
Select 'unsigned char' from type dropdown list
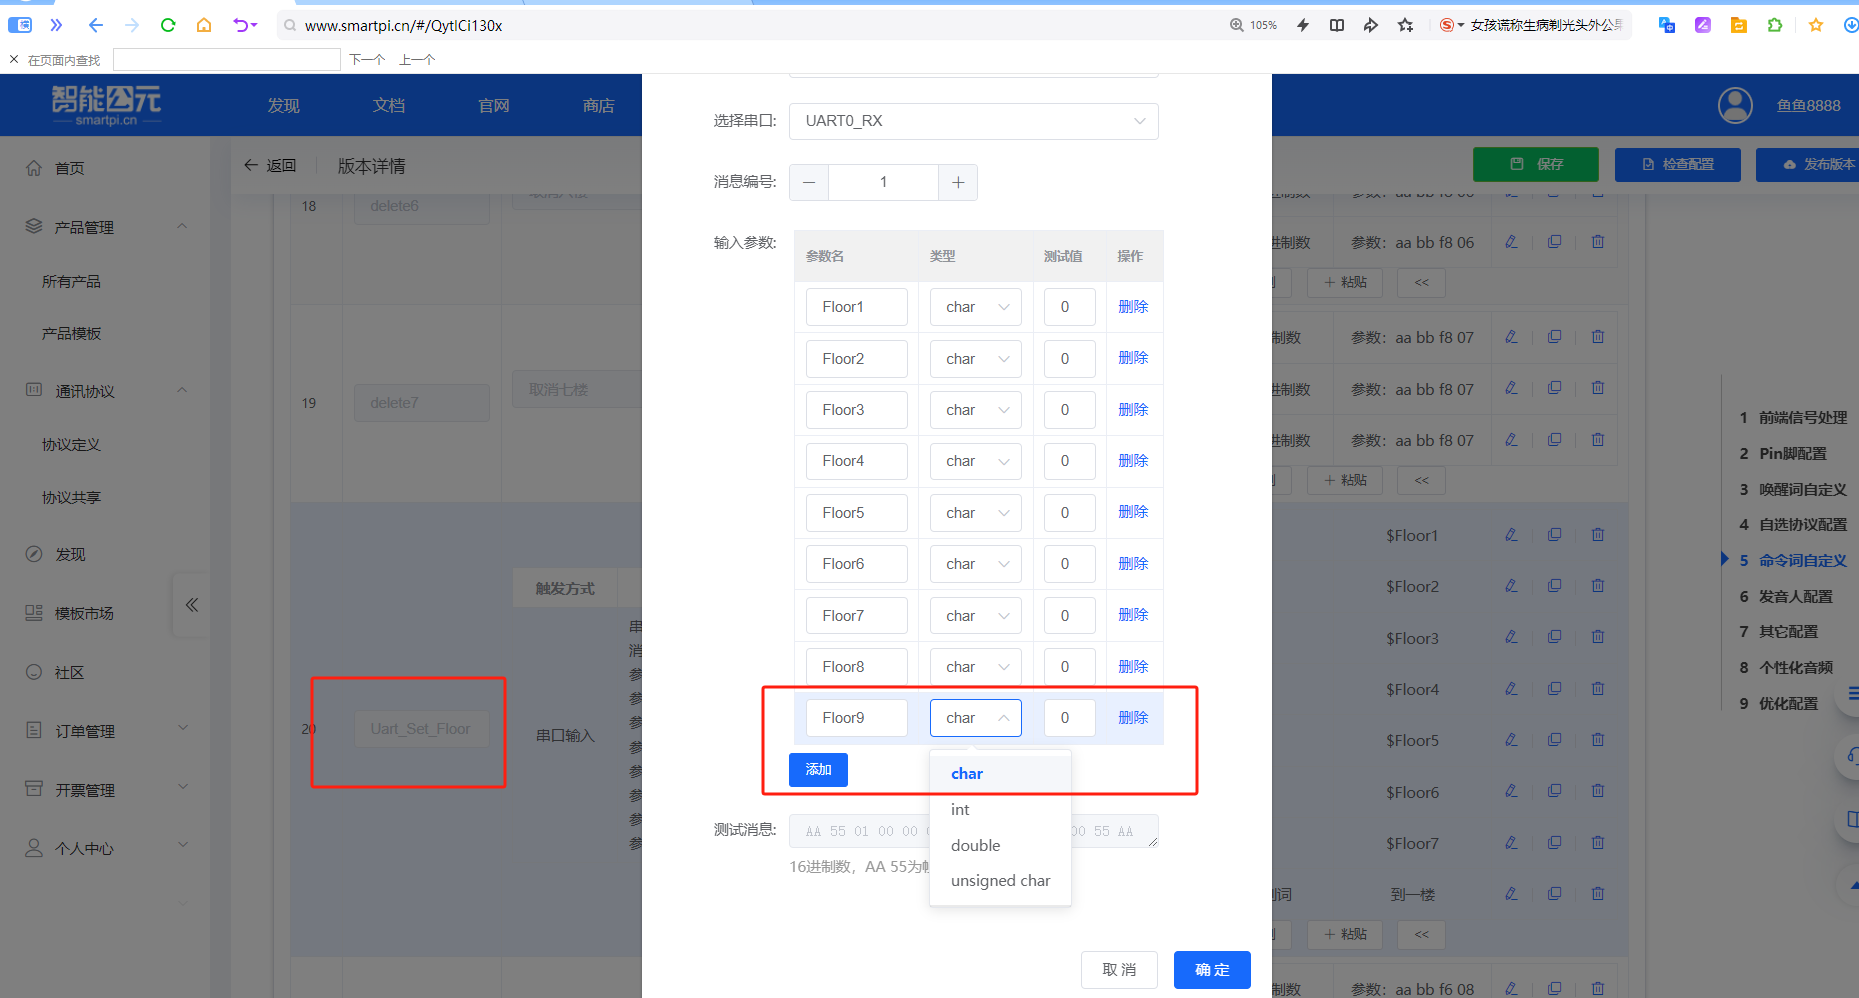1000,881
